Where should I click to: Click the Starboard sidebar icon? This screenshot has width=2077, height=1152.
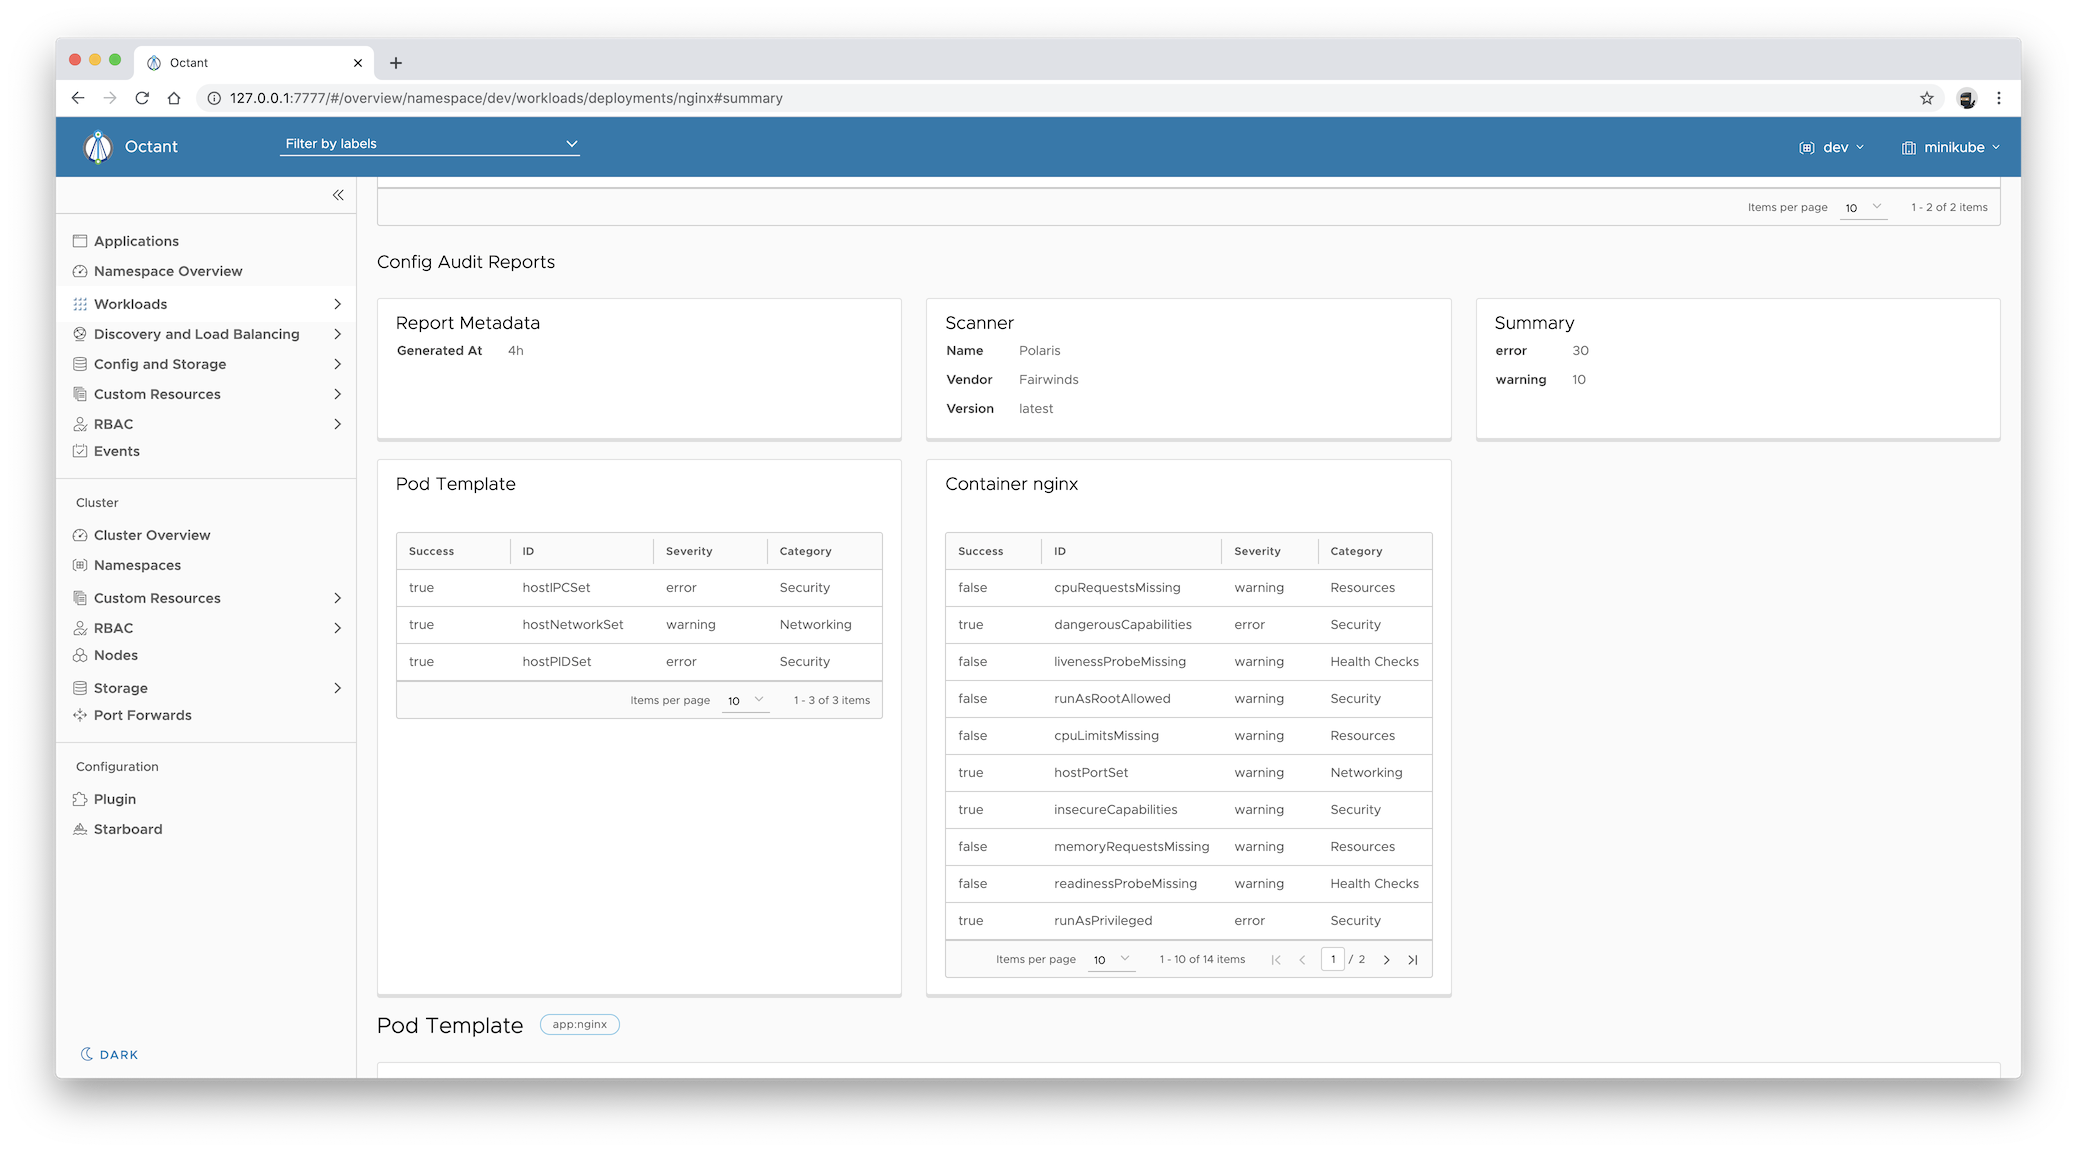(80, 829)
